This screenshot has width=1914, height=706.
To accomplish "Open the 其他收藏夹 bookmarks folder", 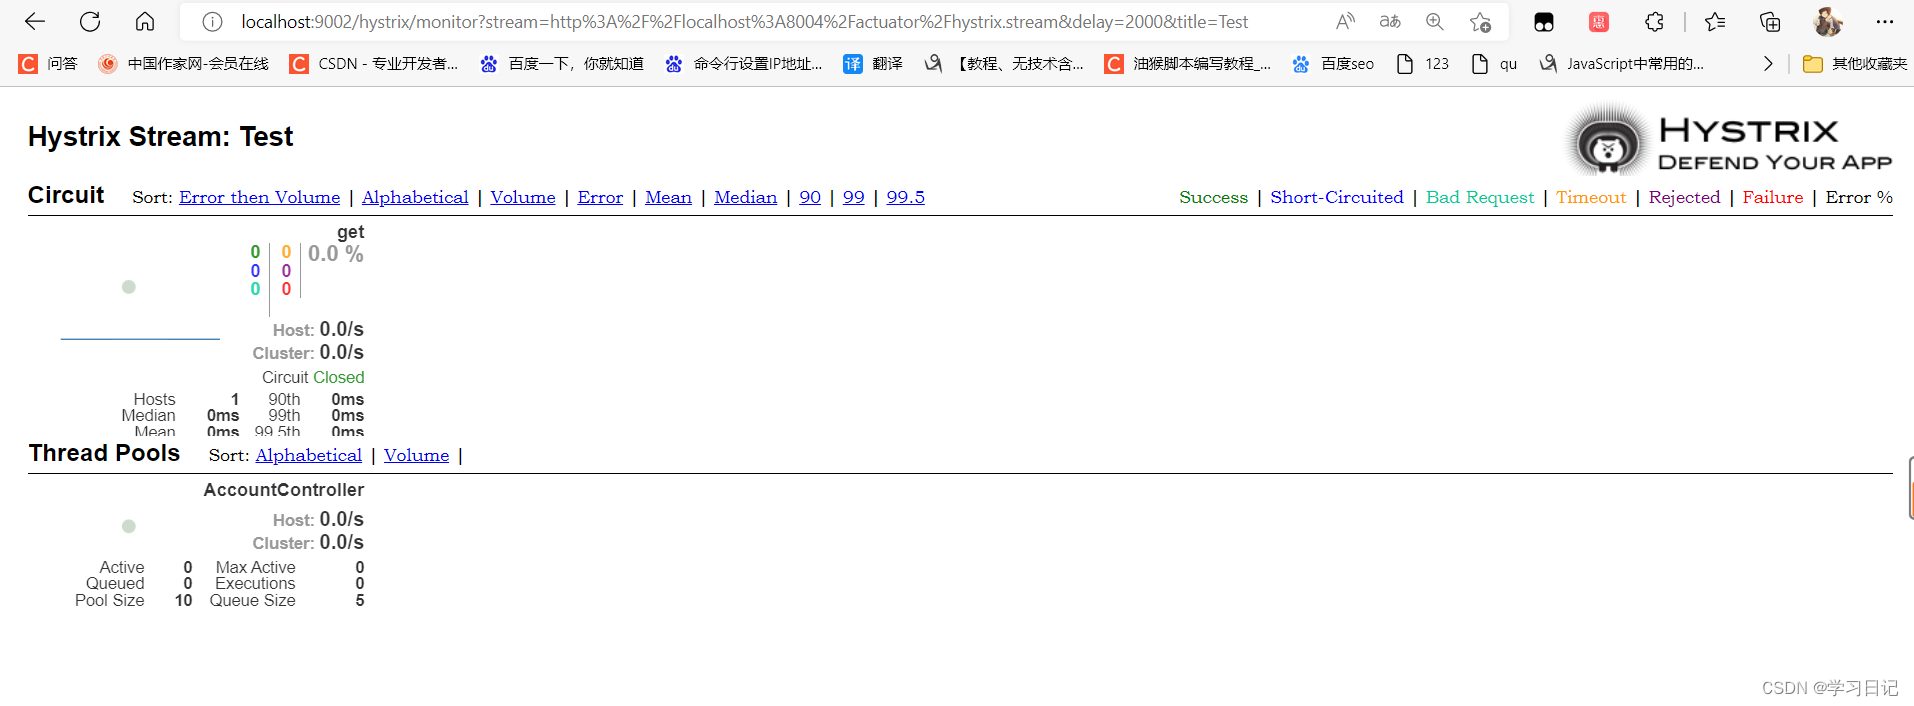I will 1855,64.
